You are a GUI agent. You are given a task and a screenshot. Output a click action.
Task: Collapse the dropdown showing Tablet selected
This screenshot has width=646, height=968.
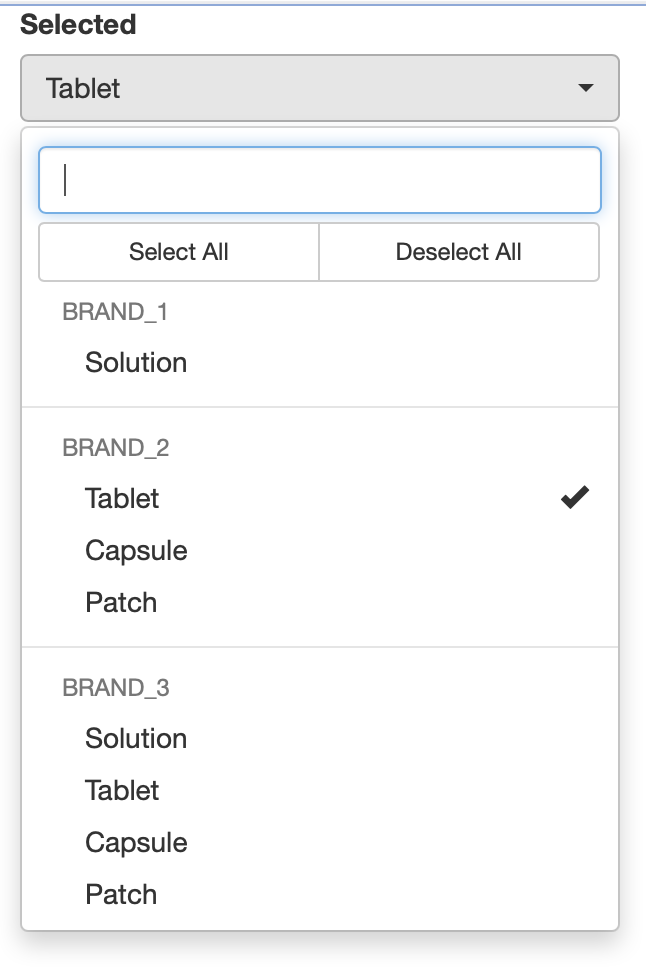[x=318, y=88]
